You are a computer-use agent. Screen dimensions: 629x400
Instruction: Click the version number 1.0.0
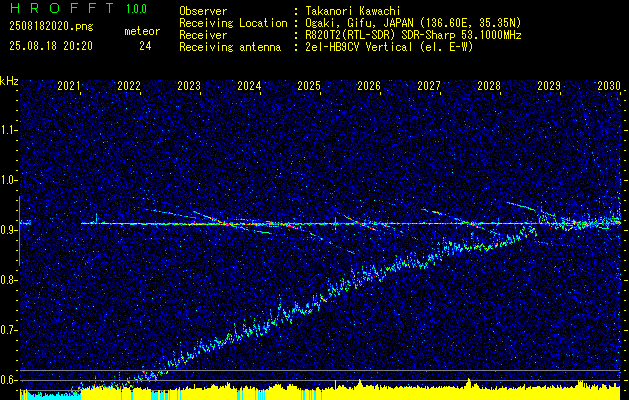pyautogui.click(x=136, y=8)
